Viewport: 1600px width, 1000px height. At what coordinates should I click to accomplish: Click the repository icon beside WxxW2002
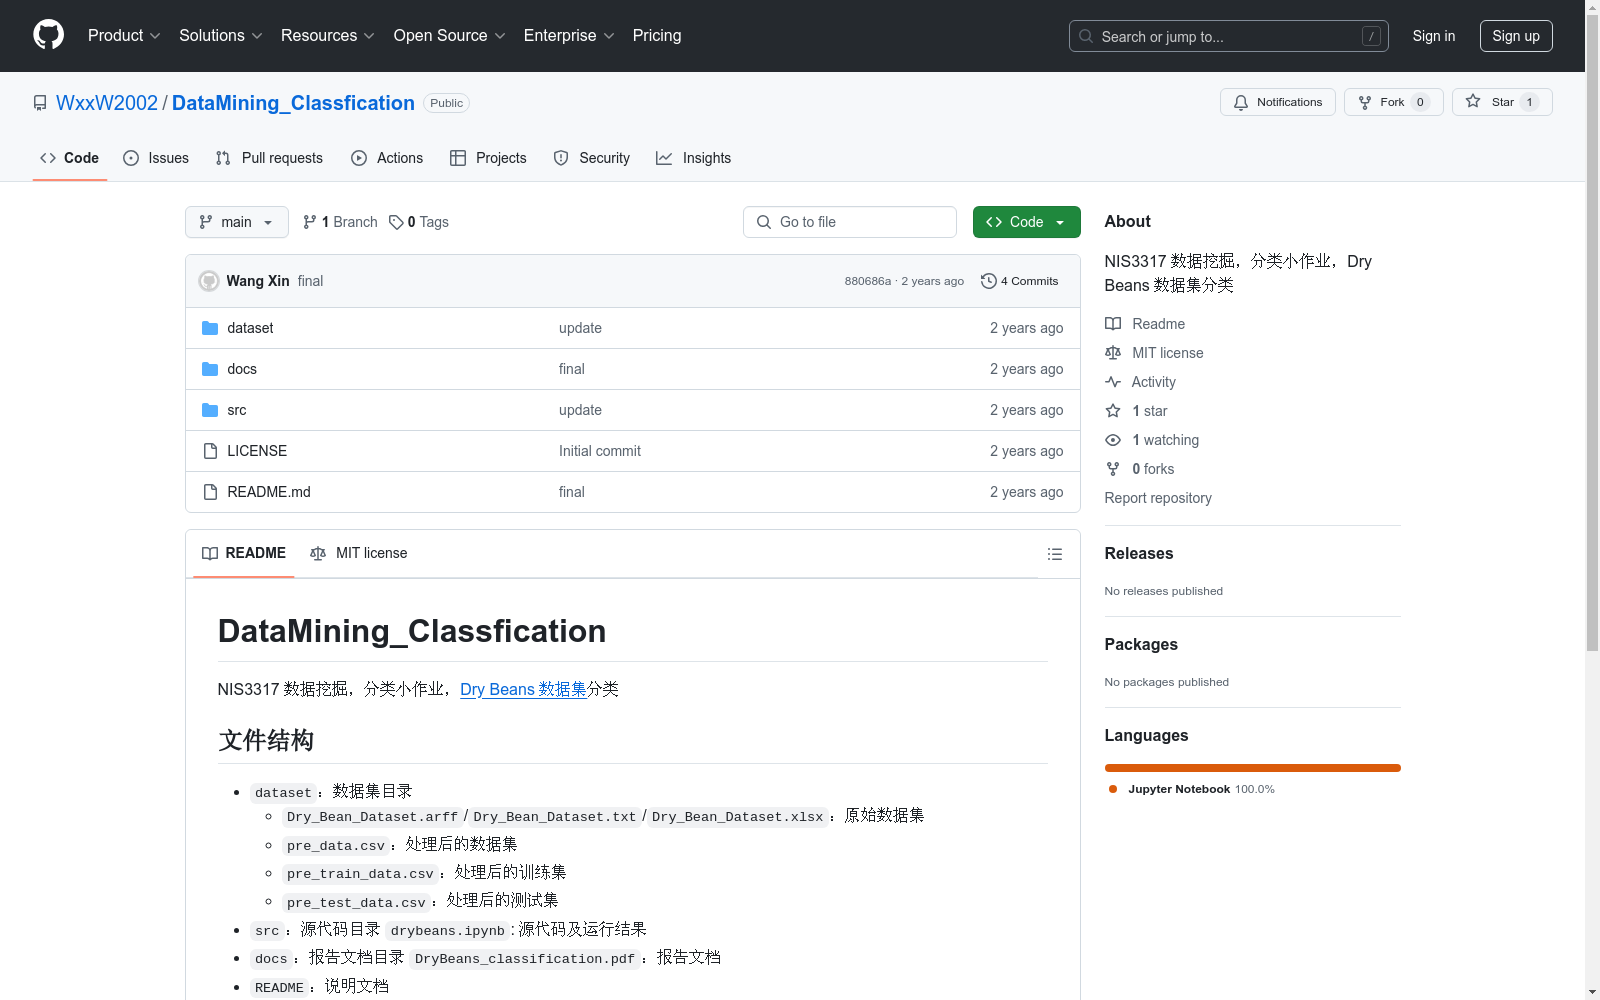point(40,103)
